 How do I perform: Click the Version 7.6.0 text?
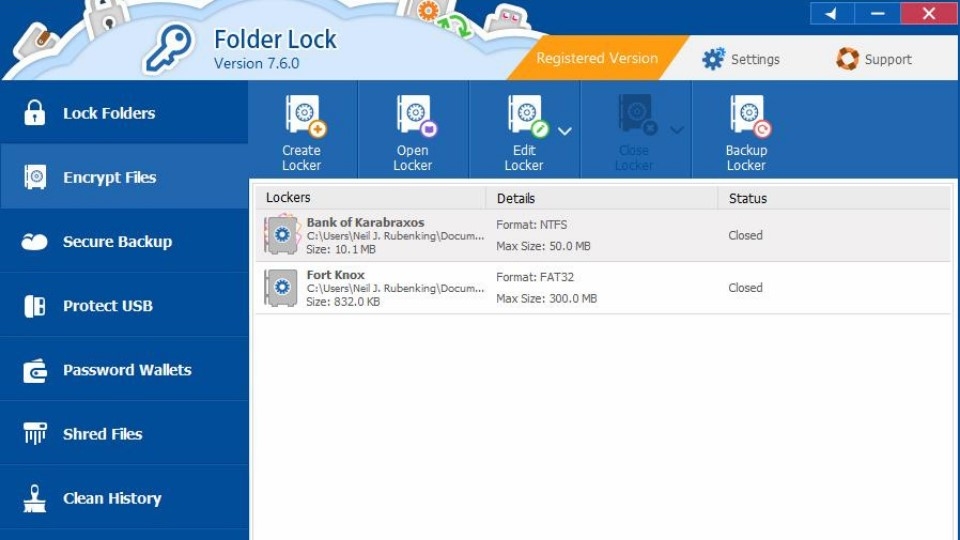(257, 63)
